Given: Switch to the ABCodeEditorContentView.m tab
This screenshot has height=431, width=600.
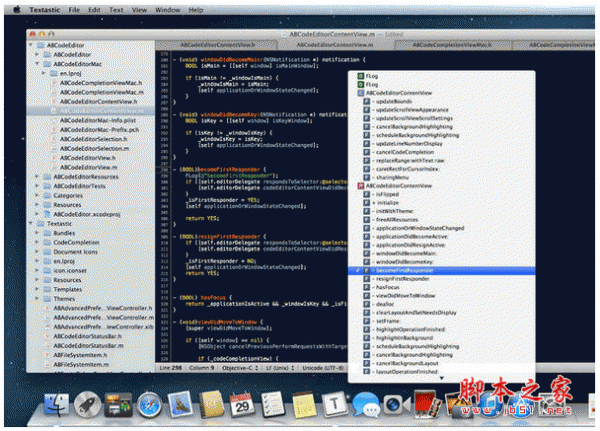Looking at the screenshot, I should [x=334, y=45].
